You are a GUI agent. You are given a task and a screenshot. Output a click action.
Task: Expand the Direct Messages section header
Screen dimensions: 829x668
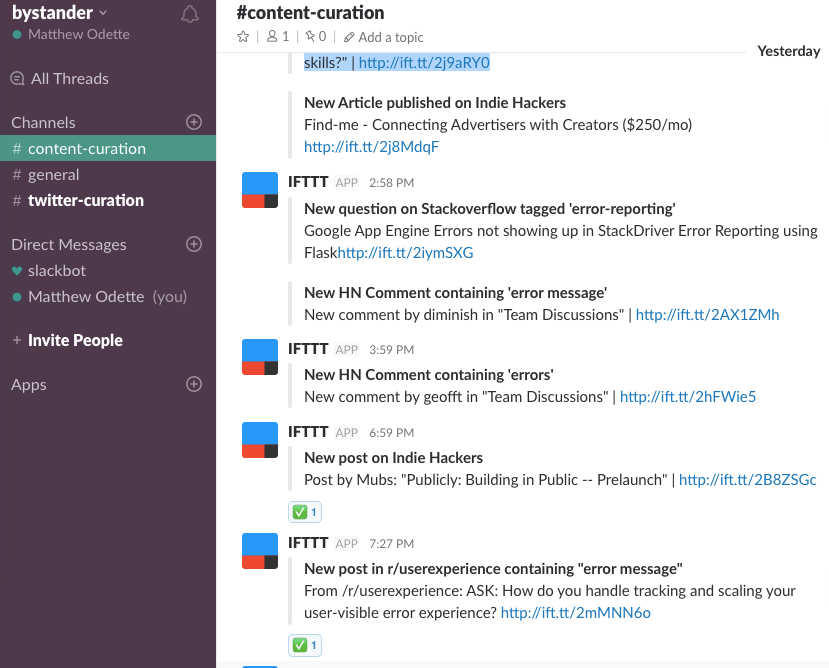click(69, 244)
